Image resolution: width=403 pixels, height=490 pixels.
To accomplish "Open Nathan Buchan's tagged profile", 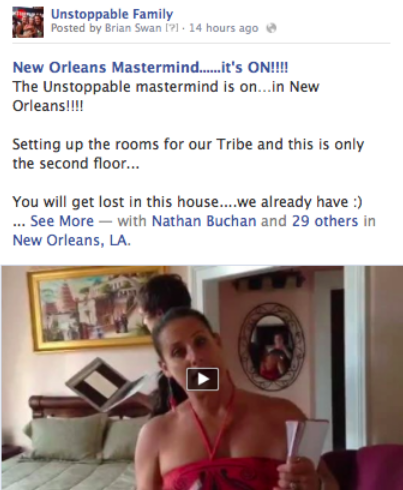I will point(204,221).
